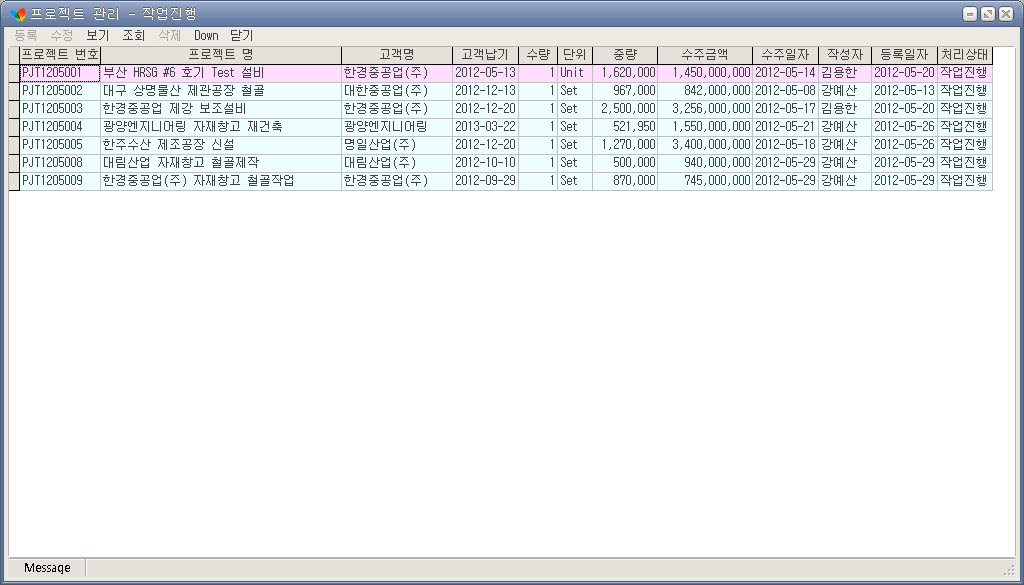Click the 수량 column header
The width and height of the screenshot is (1024, 585).
coord(538,55)
